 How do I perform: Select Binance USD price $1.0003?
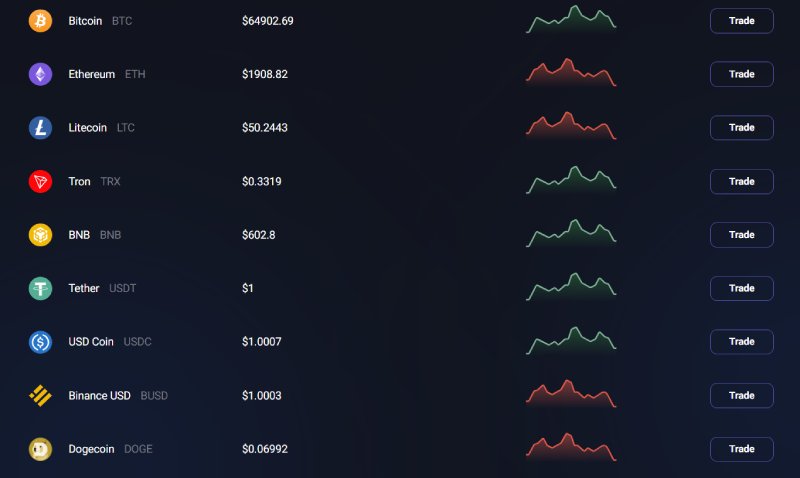[262, 395]
